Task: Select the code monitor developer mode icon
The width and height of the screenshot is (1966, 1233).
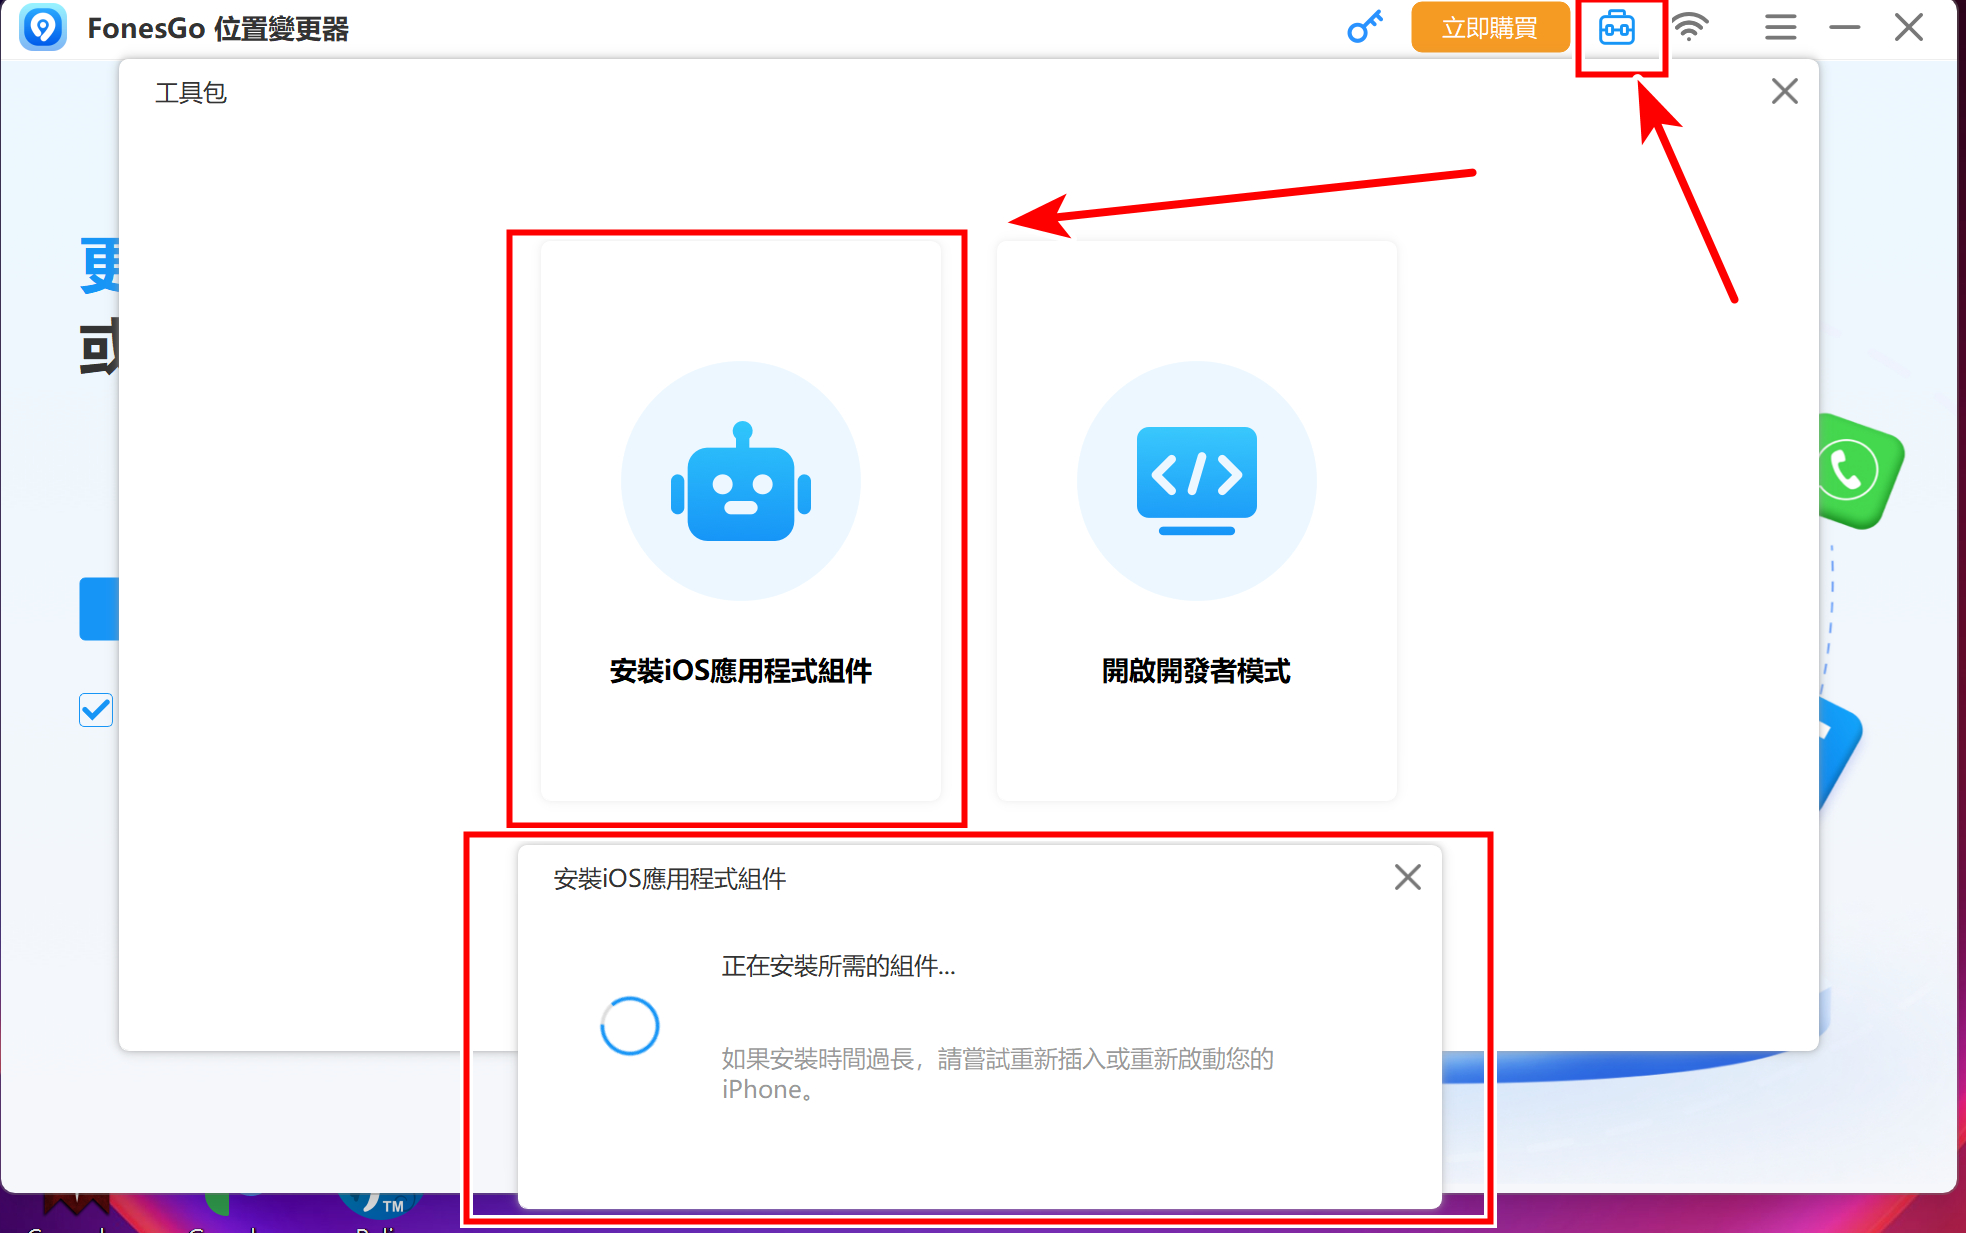Action: coord(1197,481)
